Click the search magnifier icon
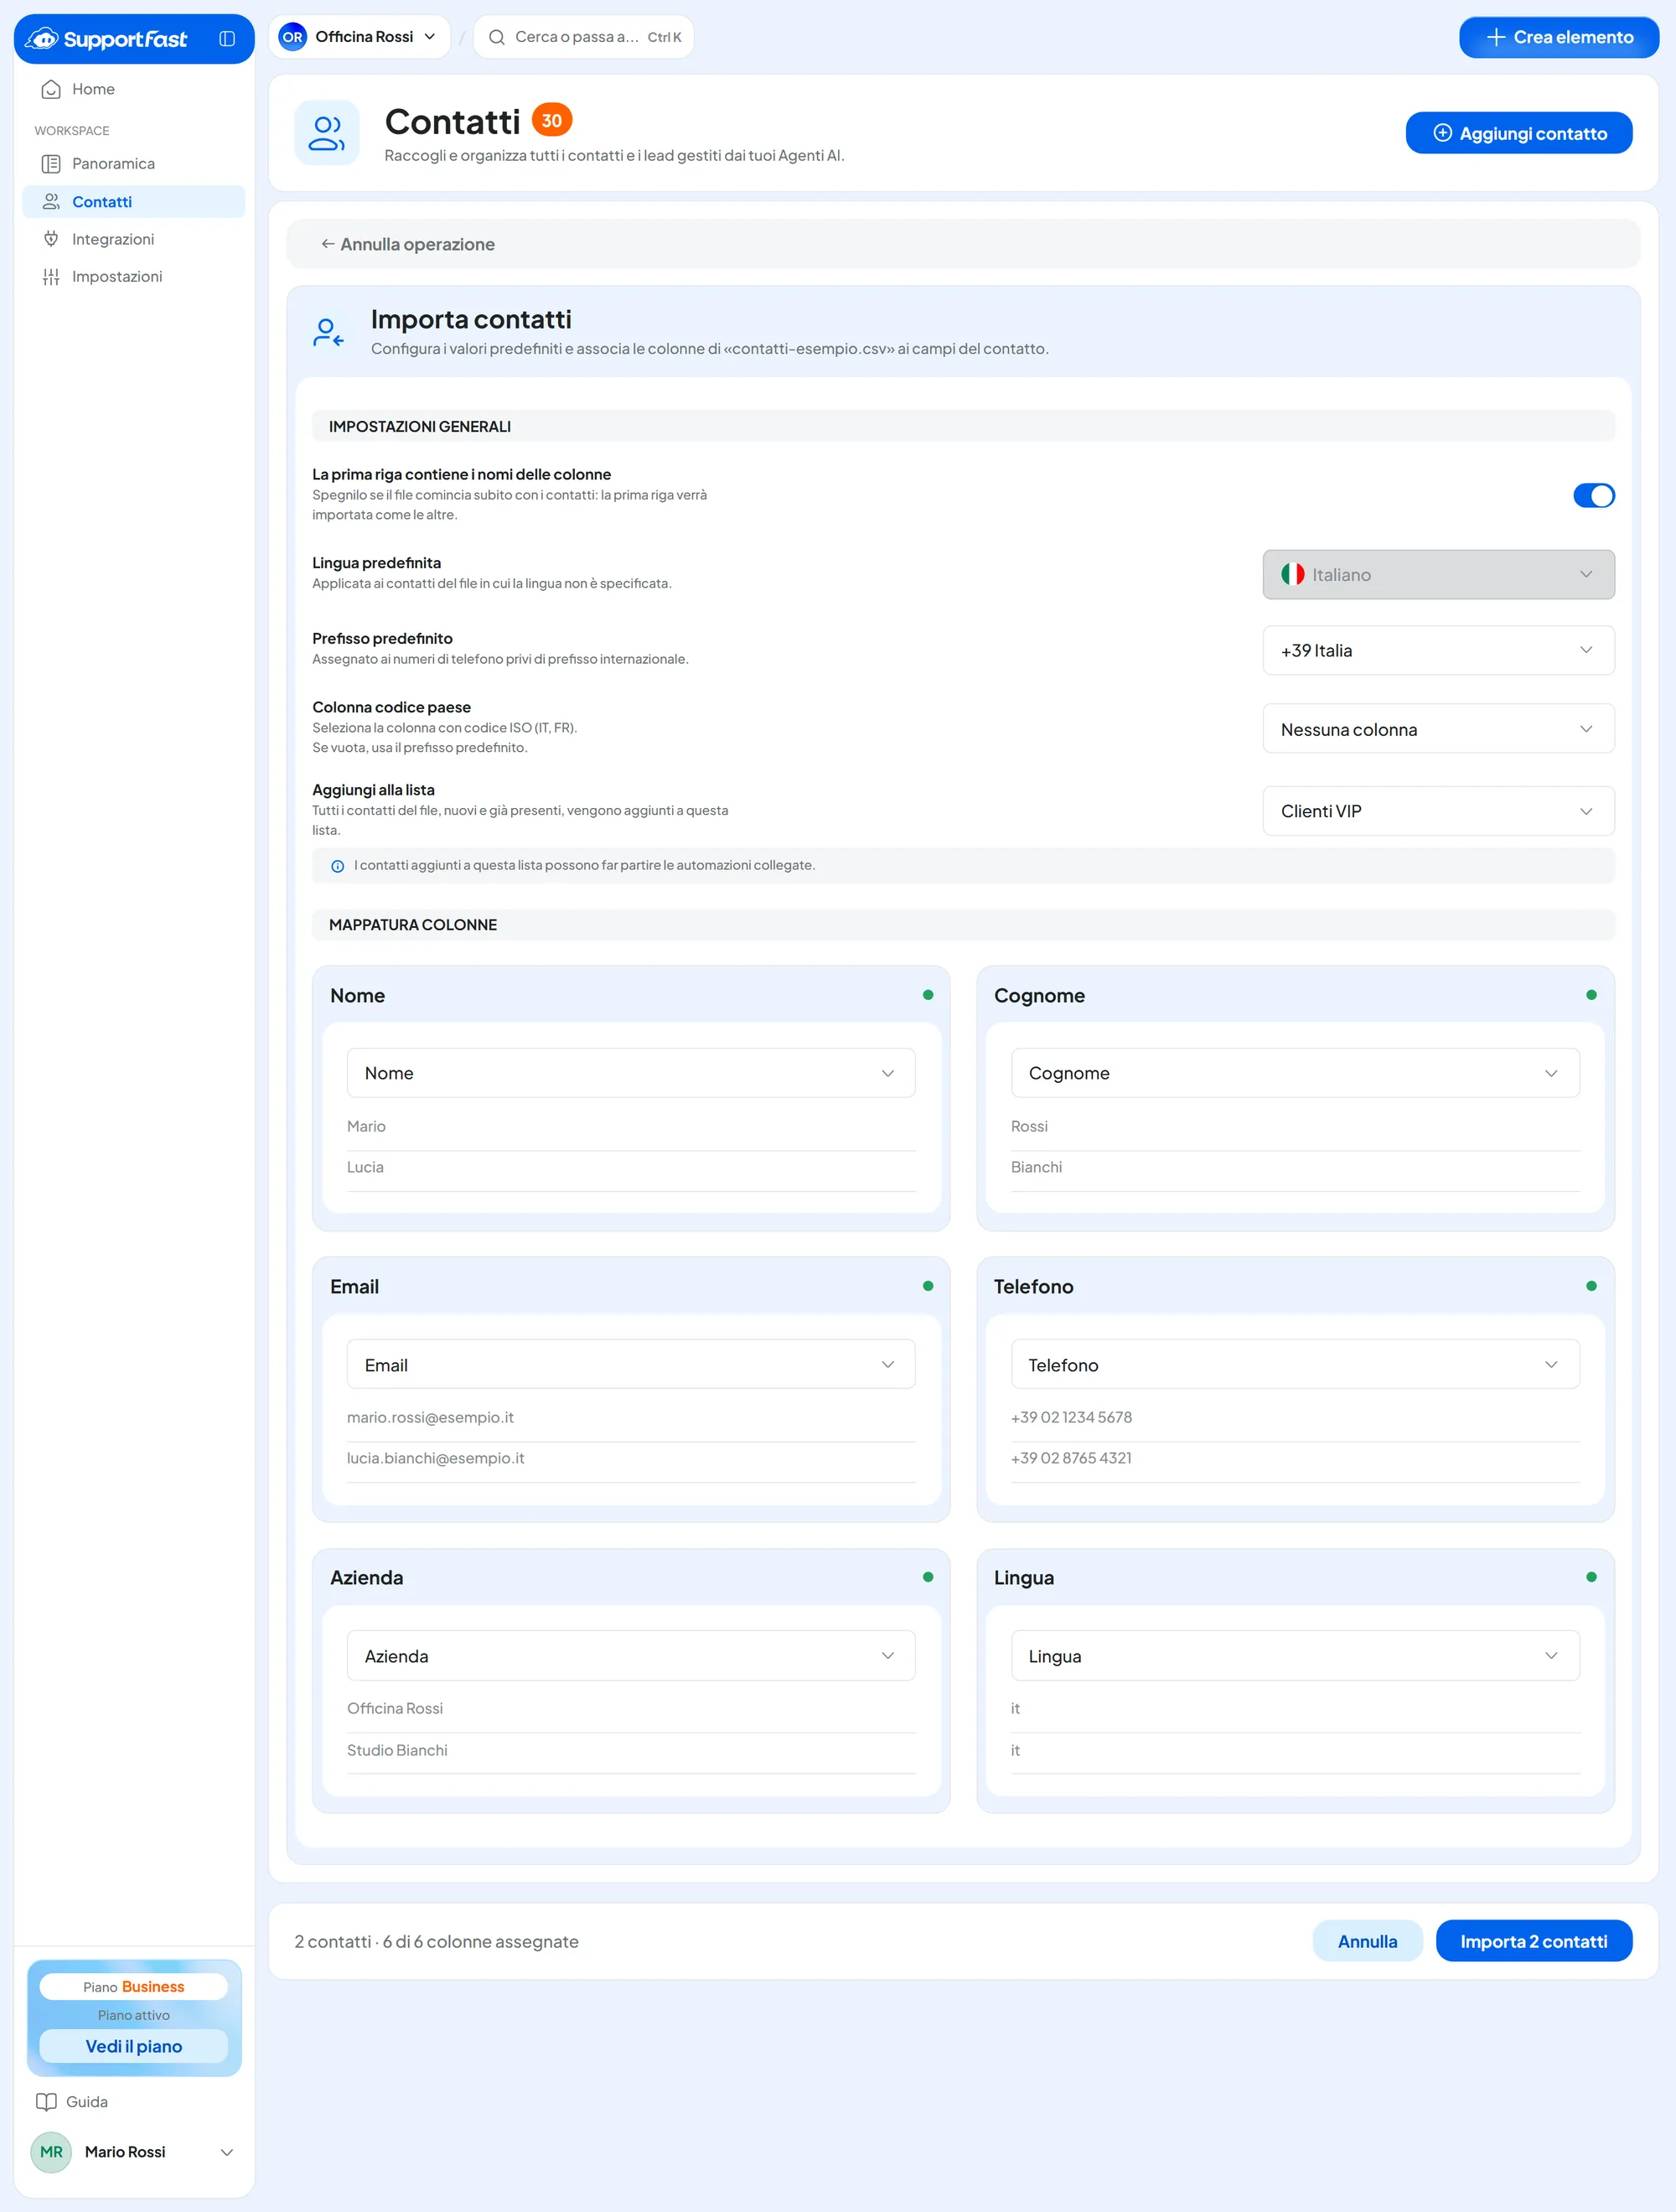This screenshot has width=1676, height=2212. click(496, 37)
